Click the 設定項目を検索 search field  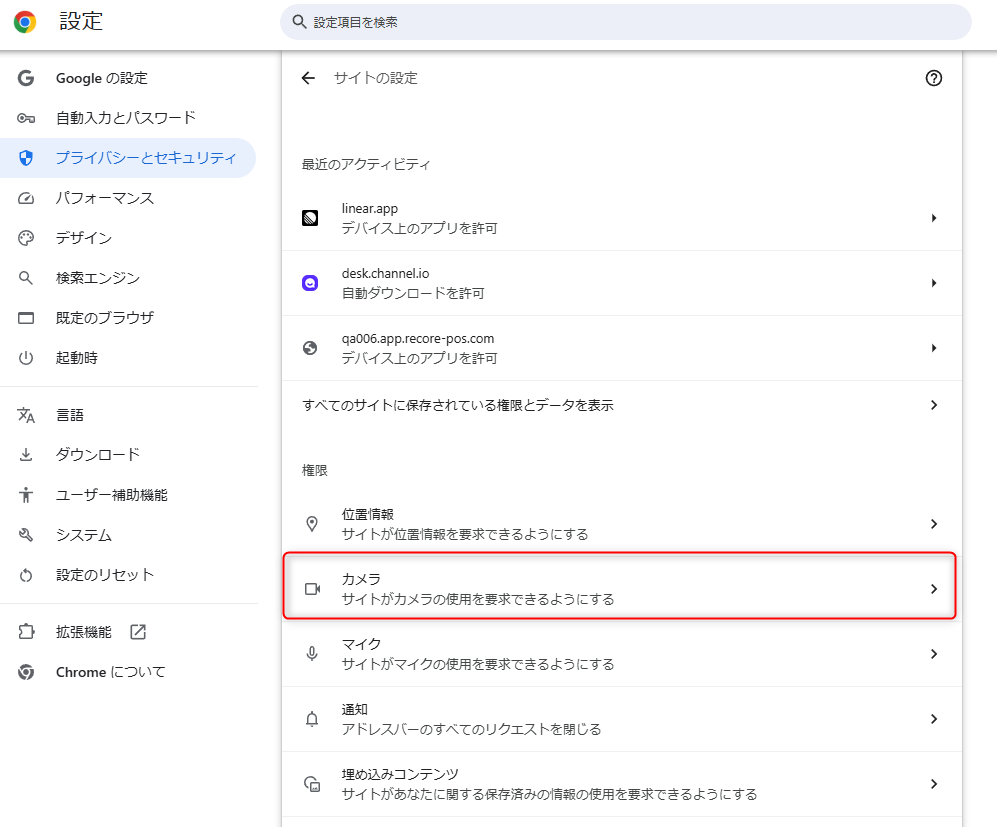coord(626,22)
